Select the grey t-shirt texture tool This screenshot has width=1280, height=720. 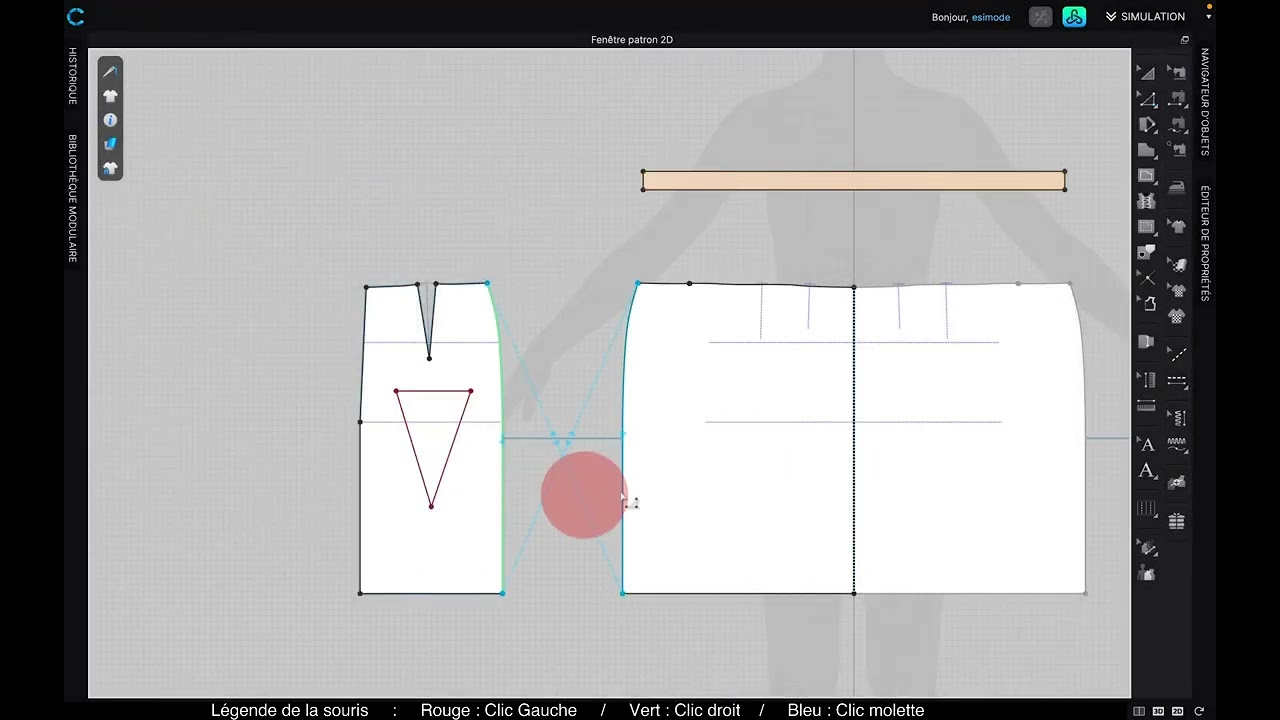click(x=1177, y=226)
